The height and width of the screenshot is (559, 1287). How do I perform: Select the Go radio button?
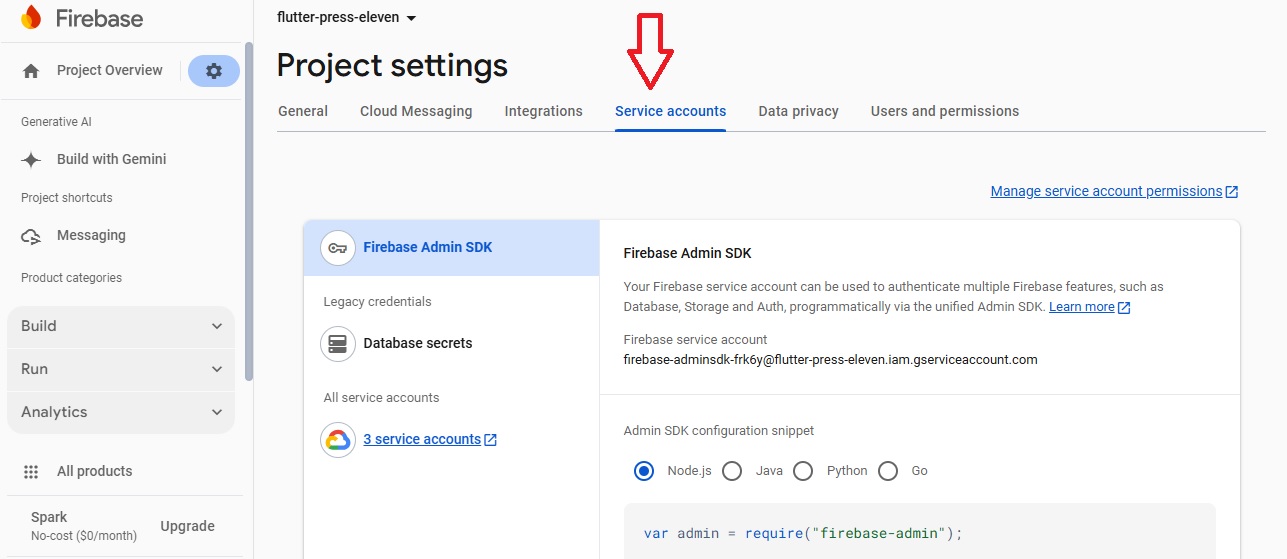coord(888,471)
